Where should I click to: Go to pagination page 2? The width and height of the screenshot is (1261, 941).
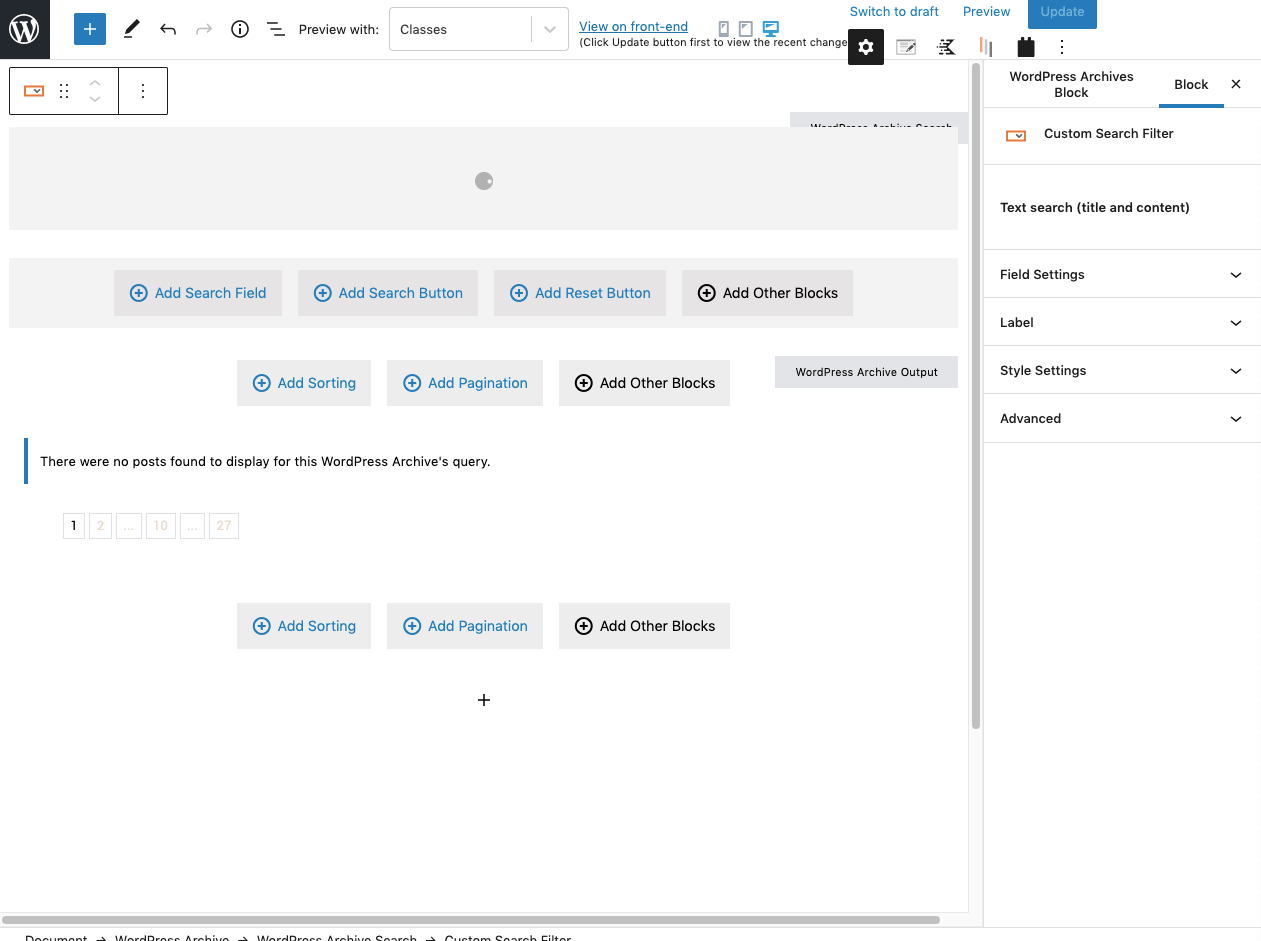(101, 526)
